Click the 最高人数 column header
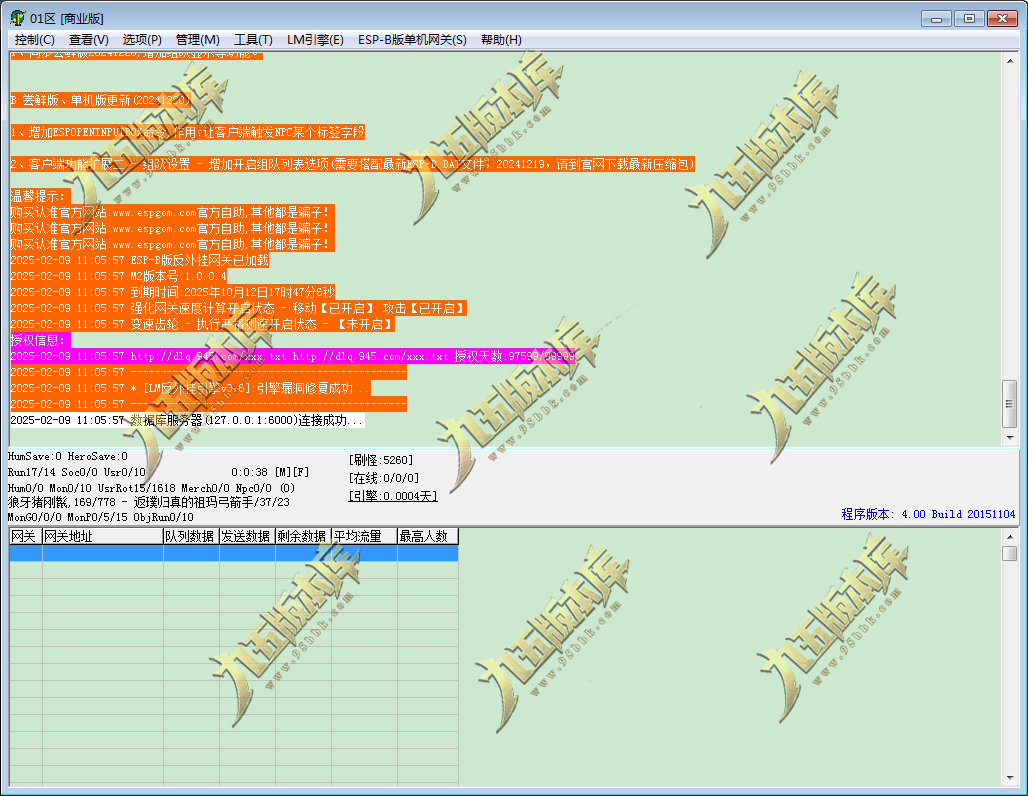Image resolution: width=1028 pixels, height=796 pixels. tap(427, 536)
